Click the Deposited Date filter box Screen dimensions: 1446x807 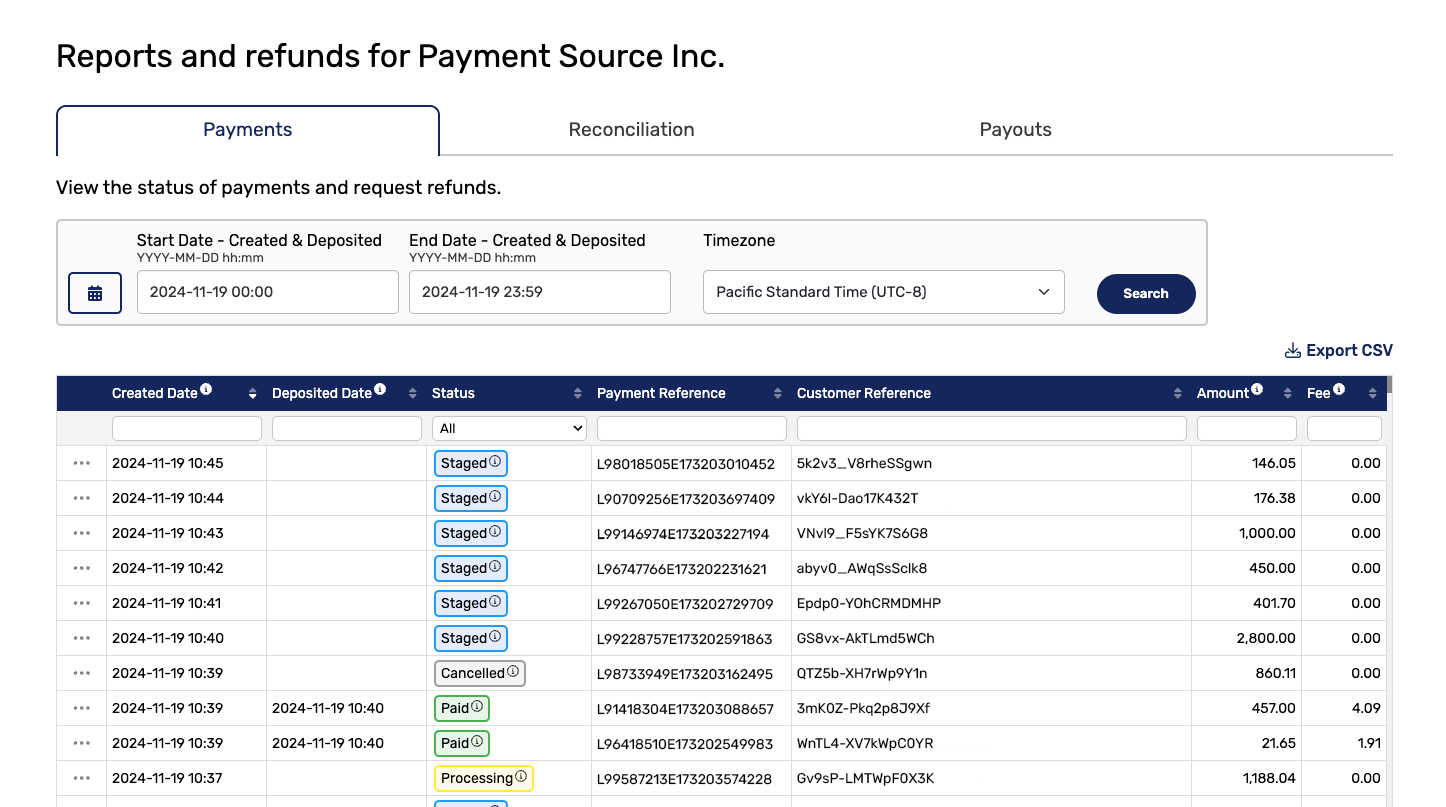[x=347, y=428]
